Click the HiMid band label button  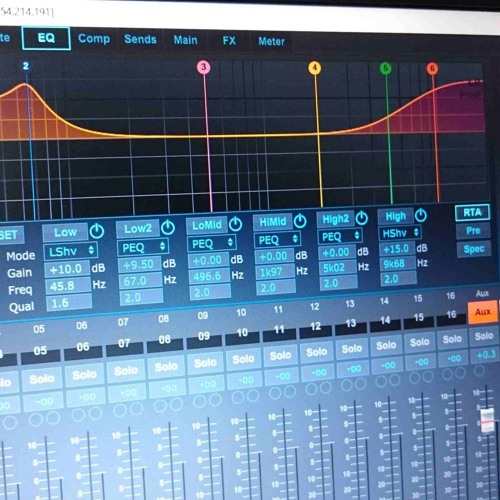coord(272,221)
